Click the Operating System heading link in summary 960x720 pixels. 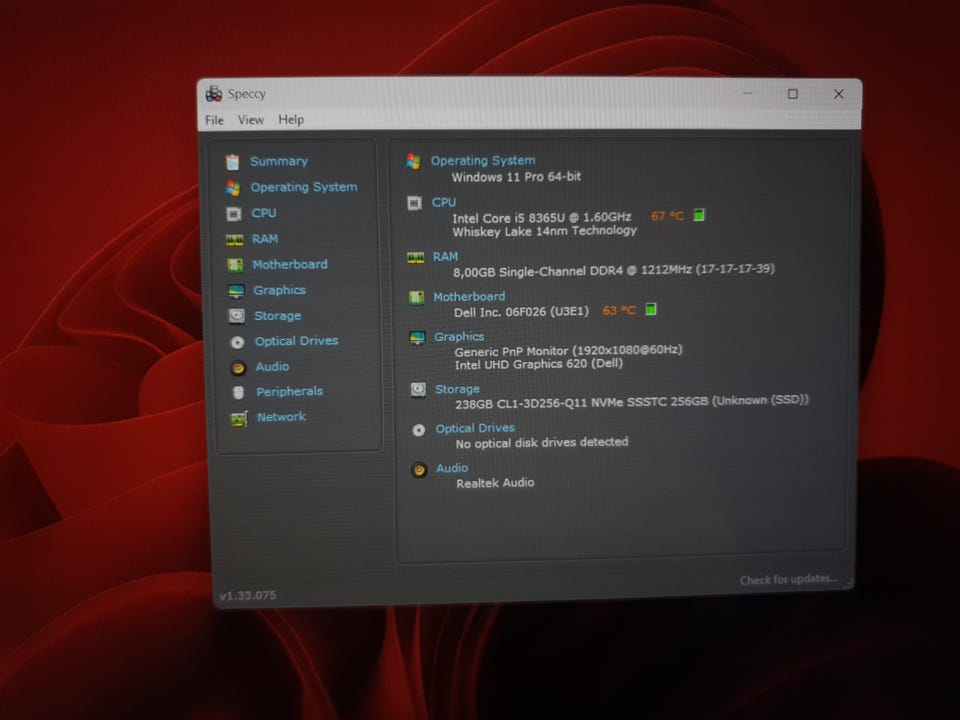[483, 160]
